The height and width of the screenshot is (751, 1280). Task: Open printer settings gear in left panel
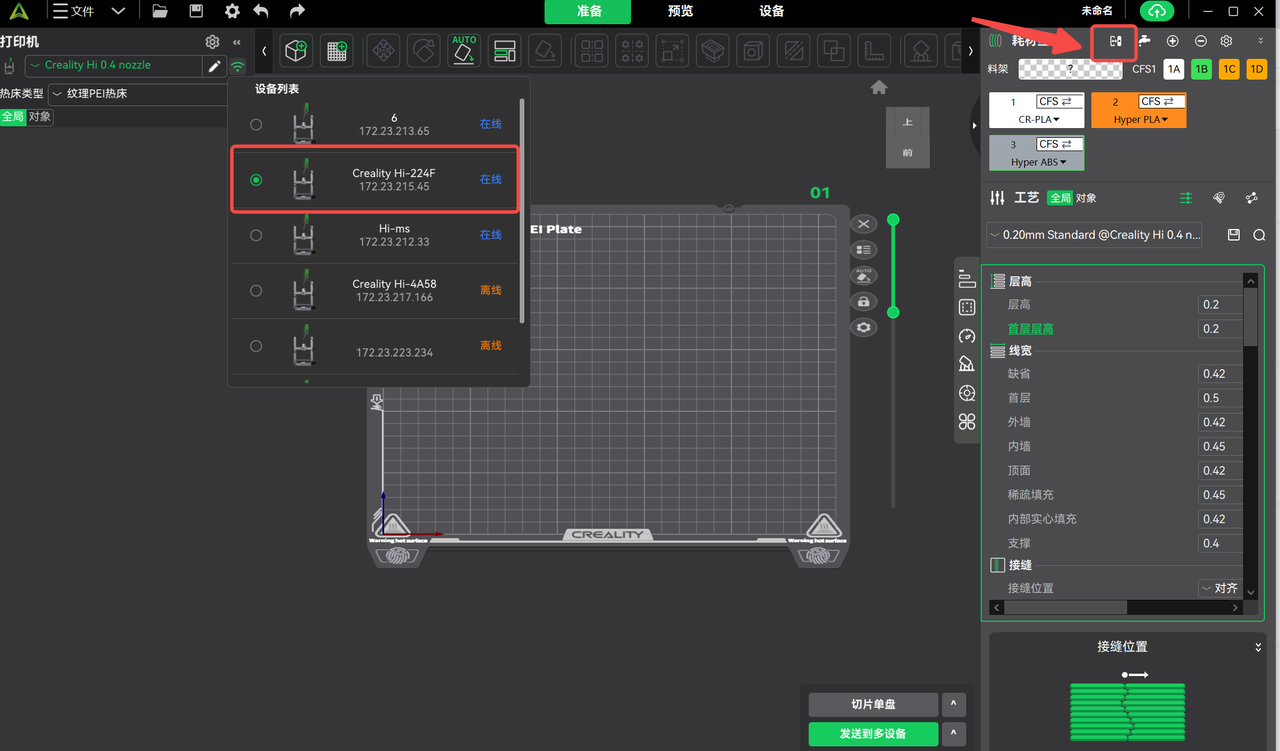[x=212, y=42]
